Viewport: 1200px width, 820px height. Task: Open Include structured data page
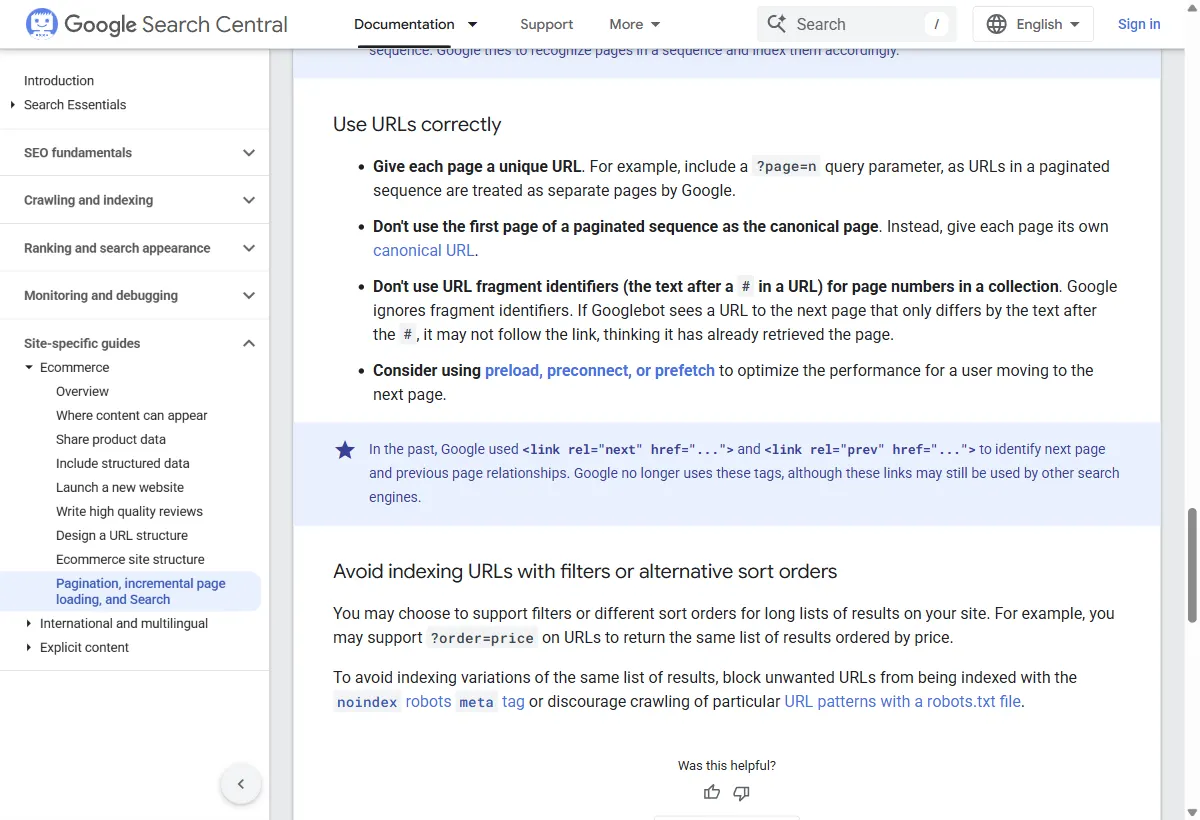(123, 464)
